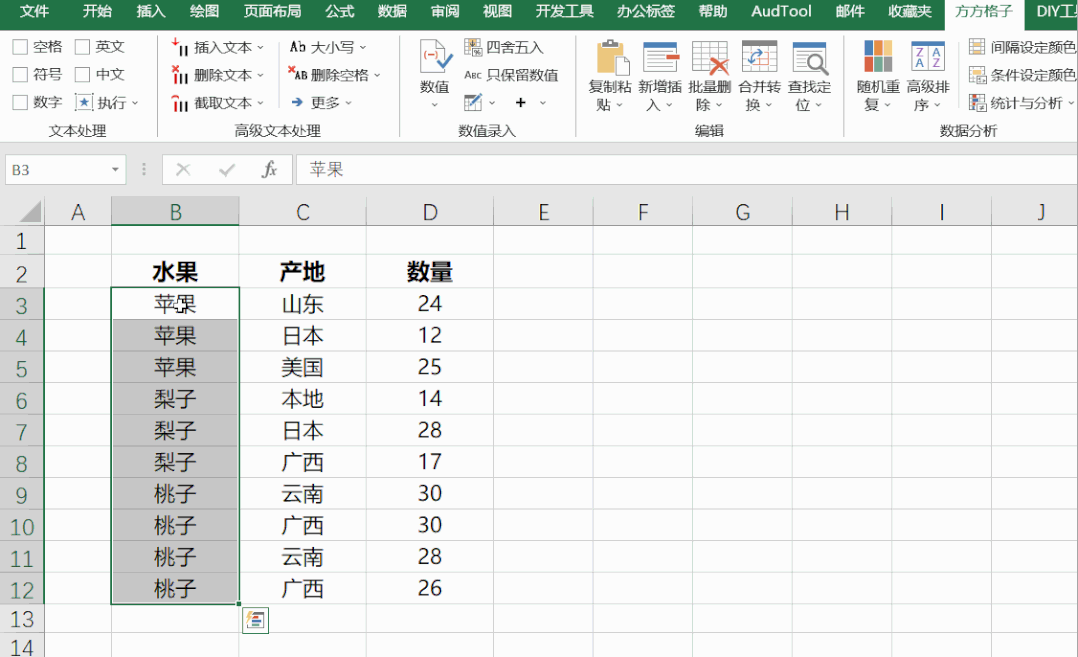
Task: Open the 批量删除 batch delete tool
Action: tap(710, 76)
